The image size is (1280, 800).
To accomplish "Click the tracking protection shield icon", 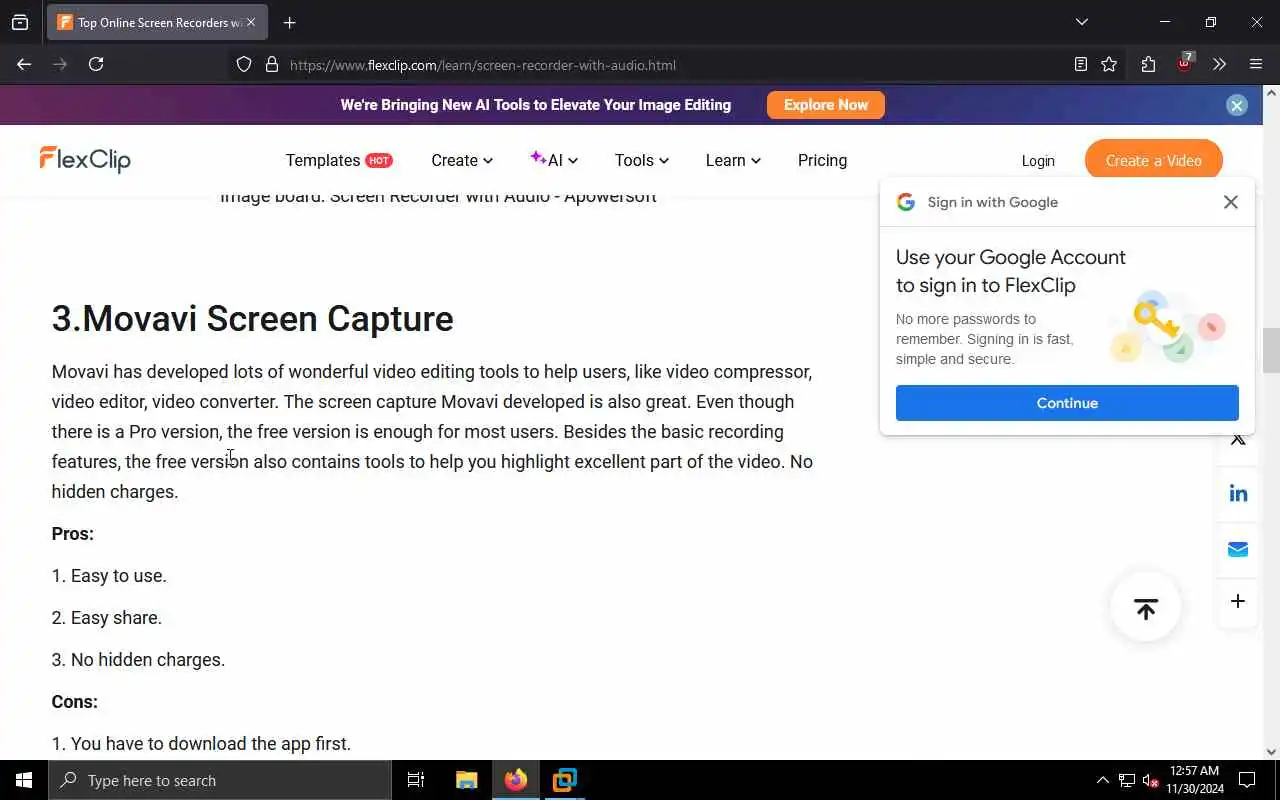I will click(244, 65).
